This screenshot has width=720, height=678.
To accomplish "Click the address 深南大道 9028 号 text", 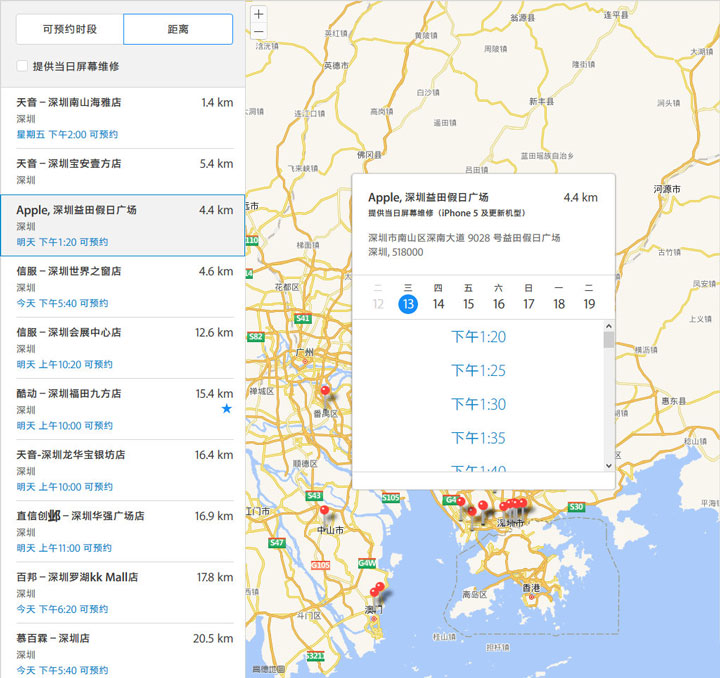I will [x=464, y=238].
